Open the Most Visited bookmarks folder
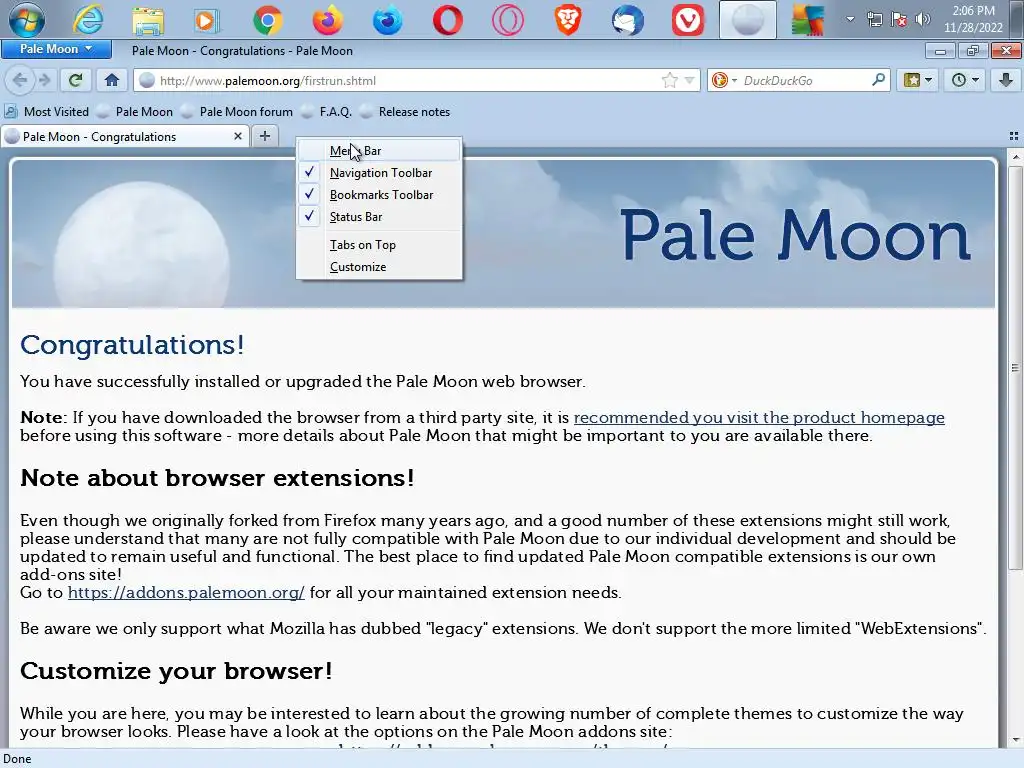 [47, 112]
